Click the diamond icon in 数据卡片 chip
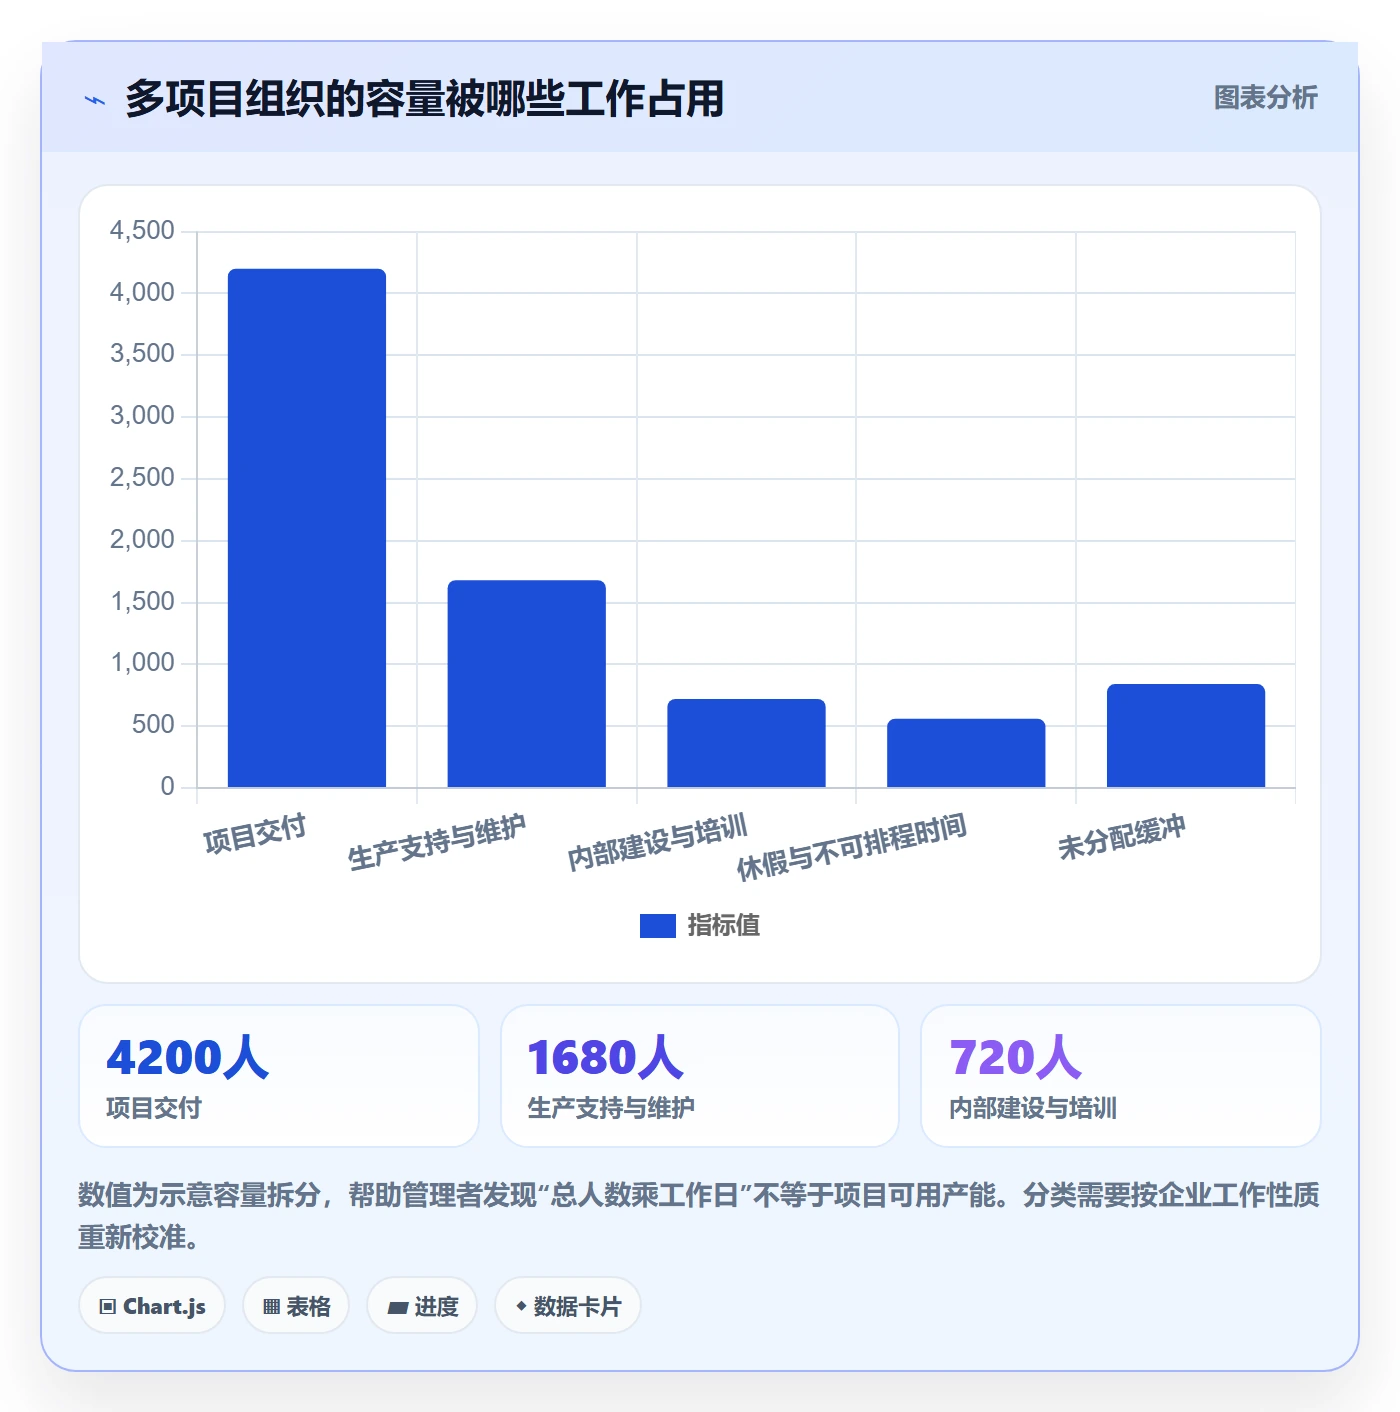The height and width of the screenshot is (1412, 1400). click(x=521, y=1306)
